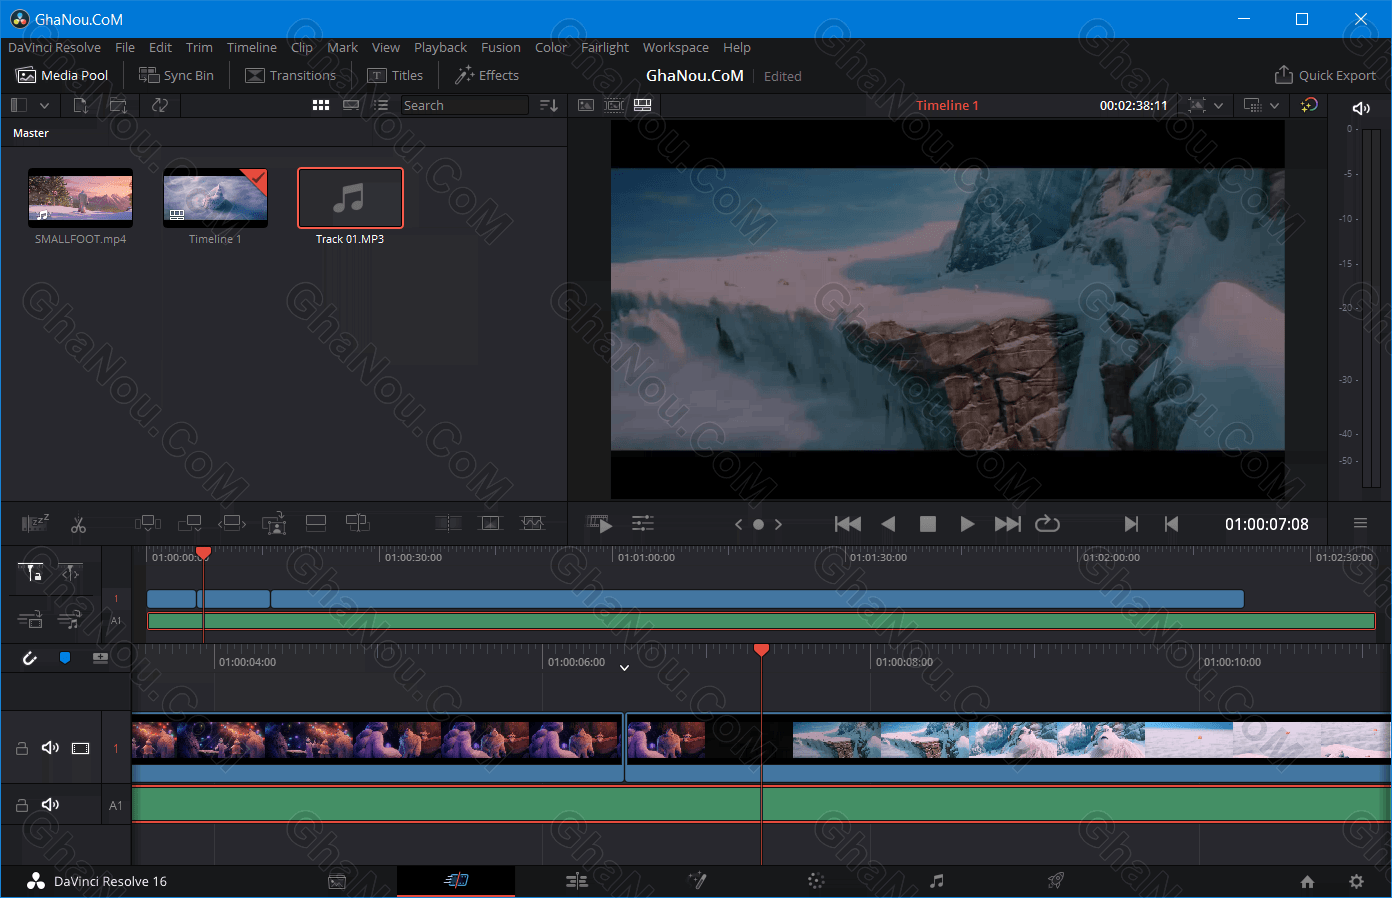Enable the locked playhead timeline option
This screenshot has height=898, width=1392.
[31, 573]
